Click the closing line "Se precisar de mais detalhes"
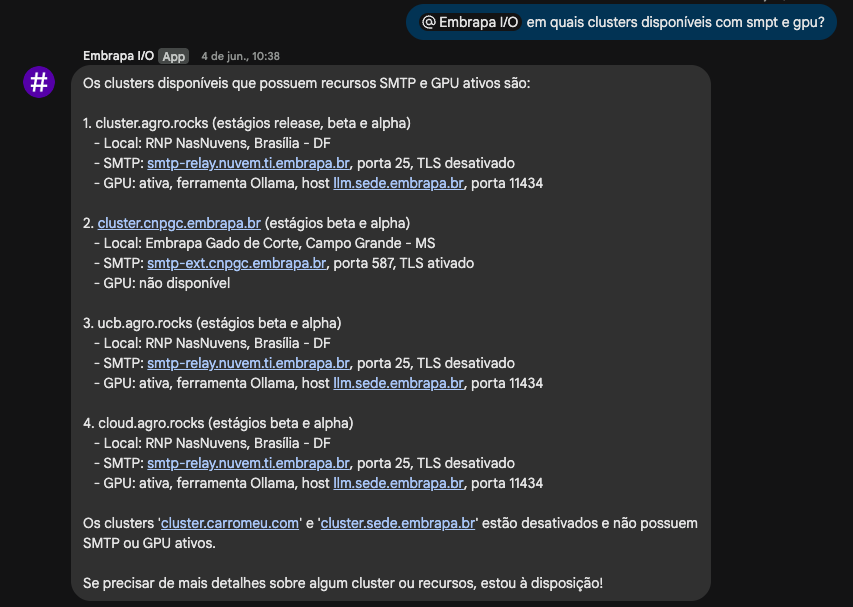This screenshot has width=853, height=607. coord(343,584)
